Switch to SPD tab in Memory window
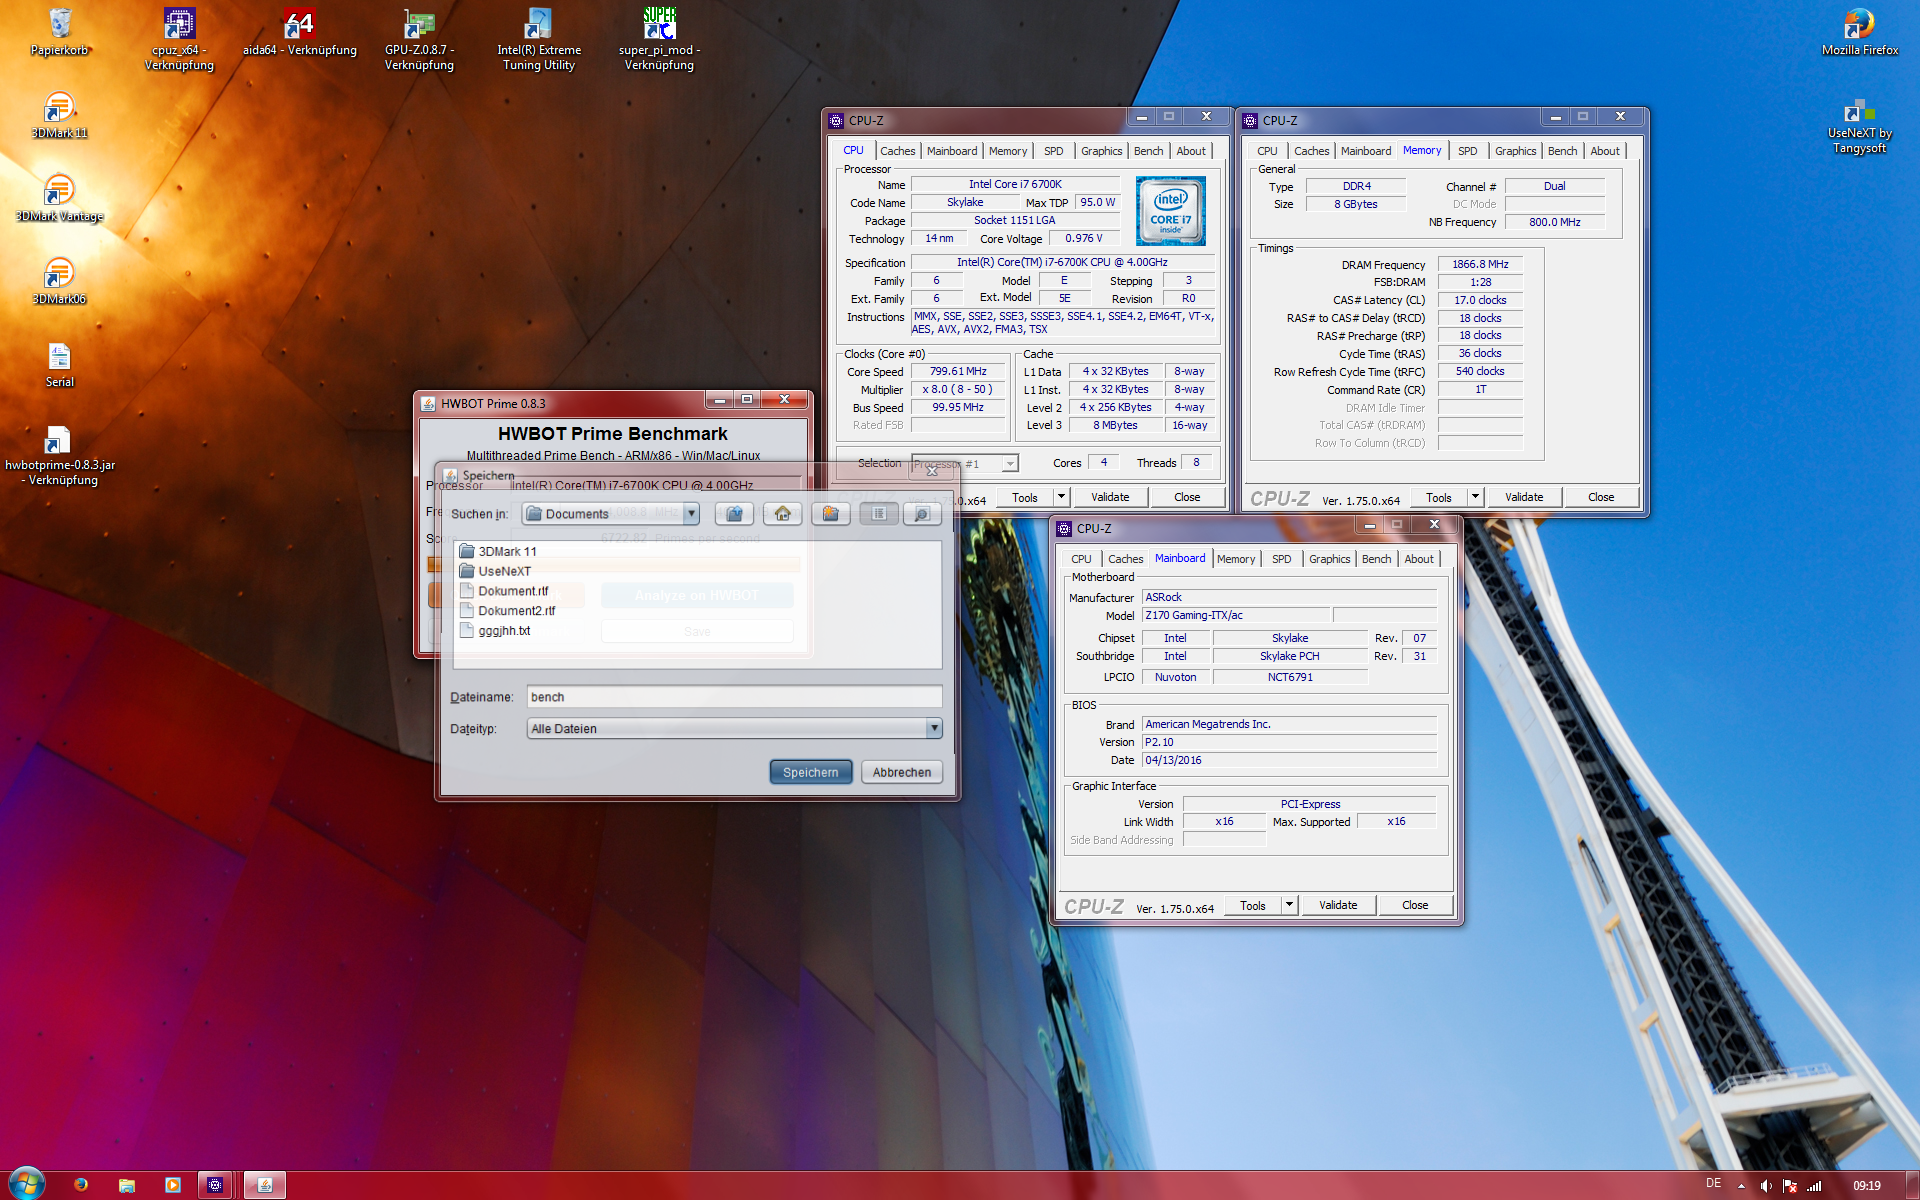Screen dimensions: 1920x1200 [1467, 151]
